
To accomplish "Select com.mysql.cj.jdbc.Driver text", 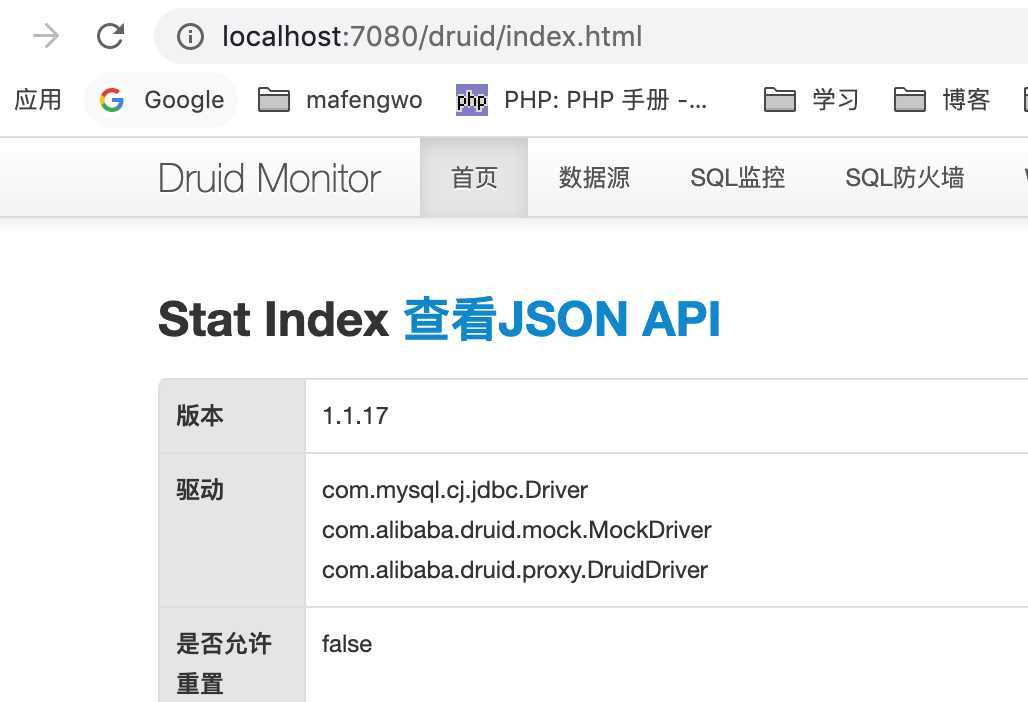I will [x=455, y=490].
